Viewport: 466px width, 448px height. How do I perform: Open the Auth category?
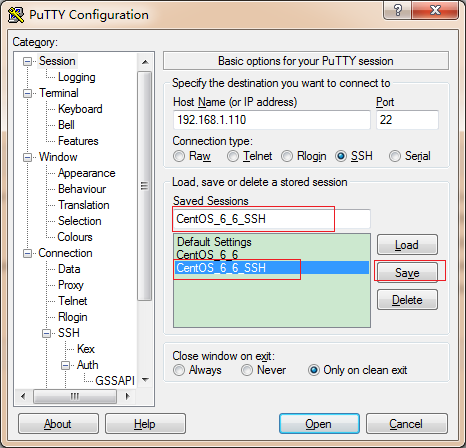click(x=87, y=365)
